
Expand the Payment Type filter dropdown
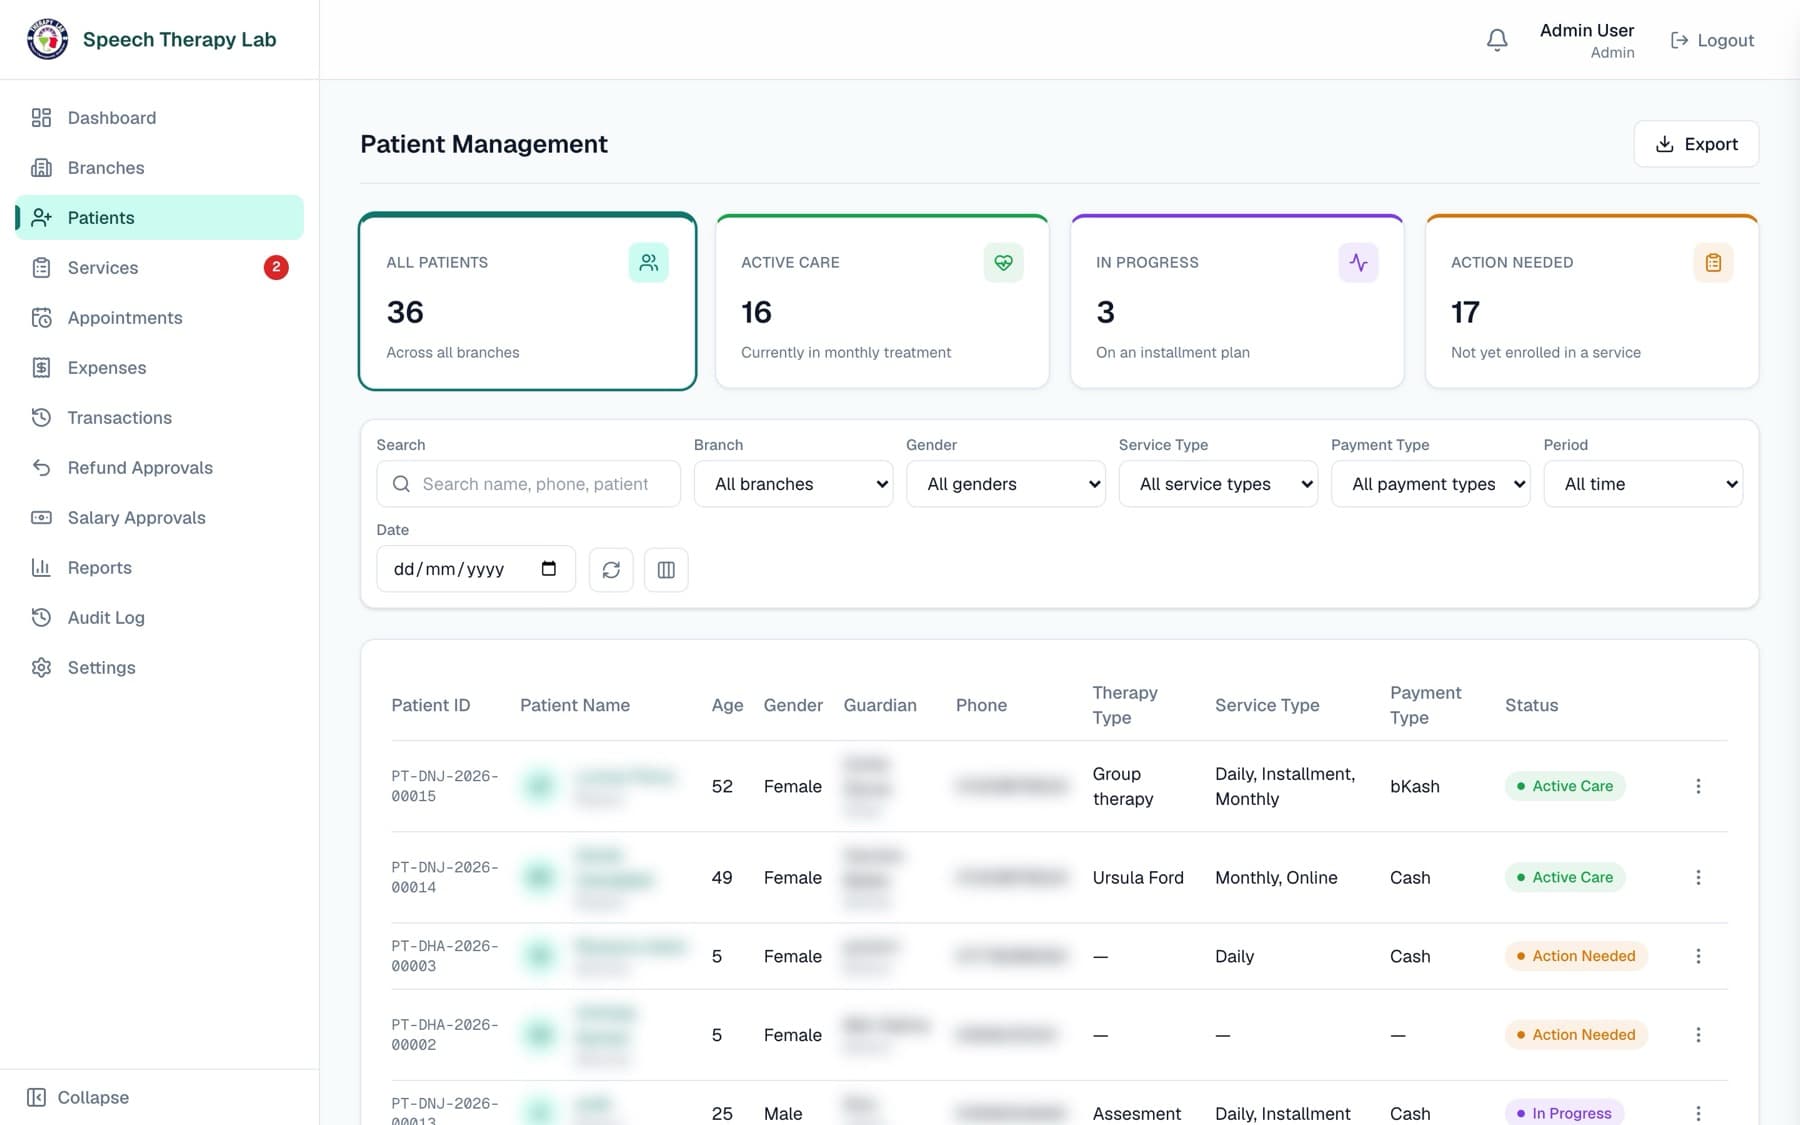click(x=1431, y=484)
